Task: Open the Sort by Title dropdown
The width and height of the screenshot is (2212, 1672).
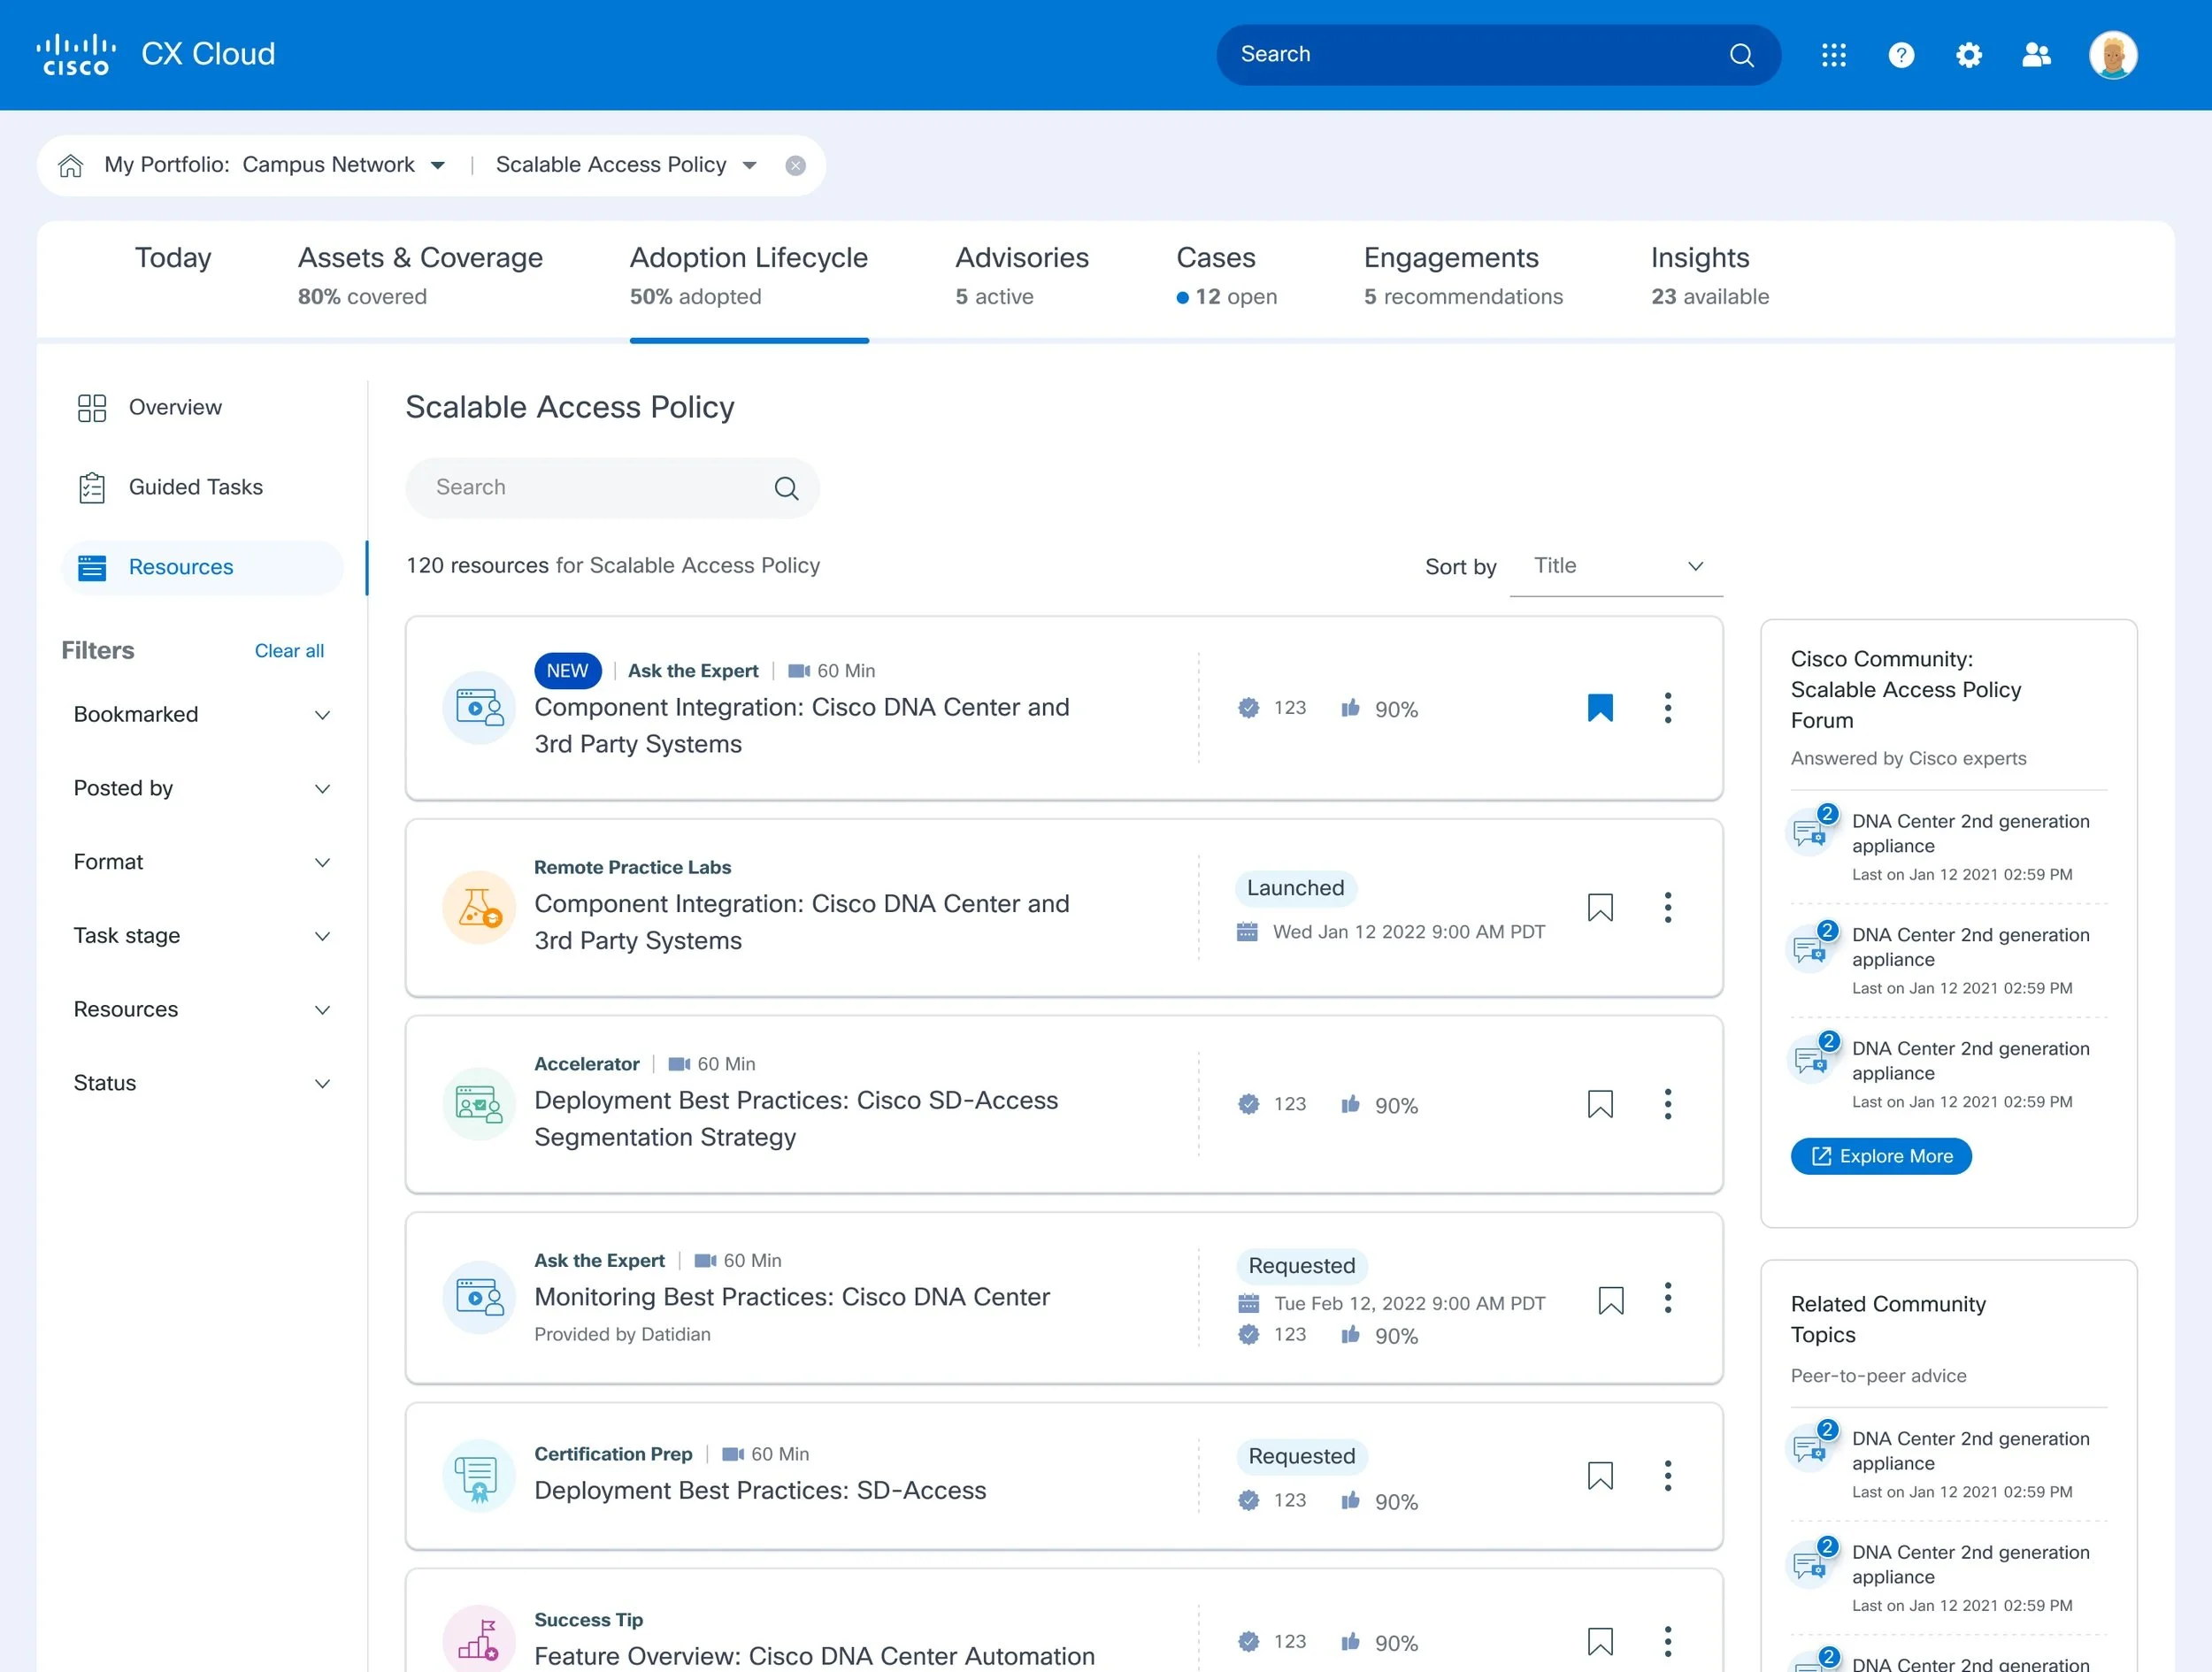Action: coord(1616,566)
